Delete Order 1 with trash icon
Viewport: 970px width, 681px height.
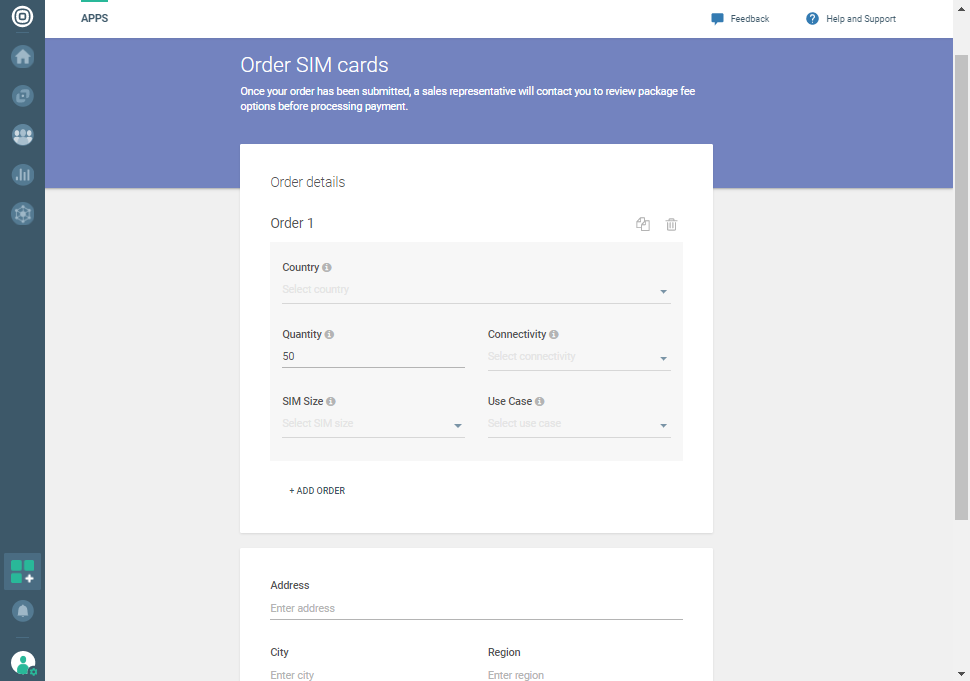tap(672, 224)
